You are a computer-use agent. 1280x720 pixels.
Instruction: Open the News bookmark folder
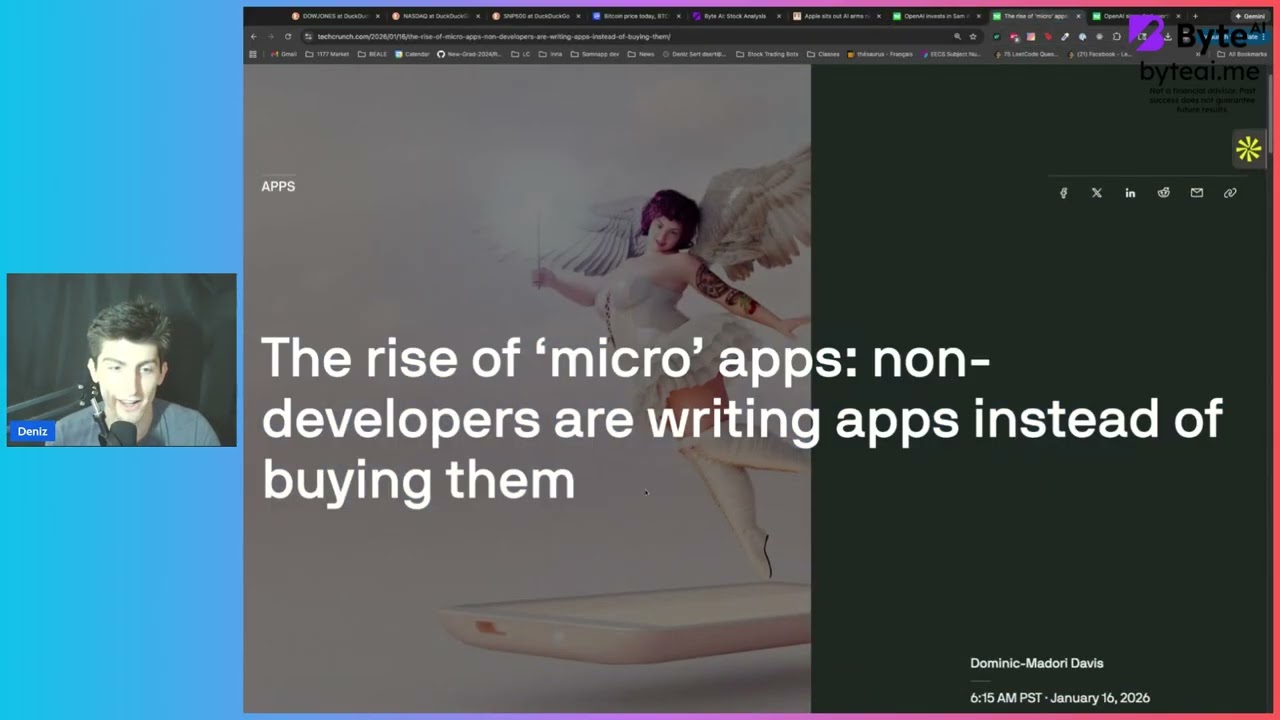click(641, 54)
